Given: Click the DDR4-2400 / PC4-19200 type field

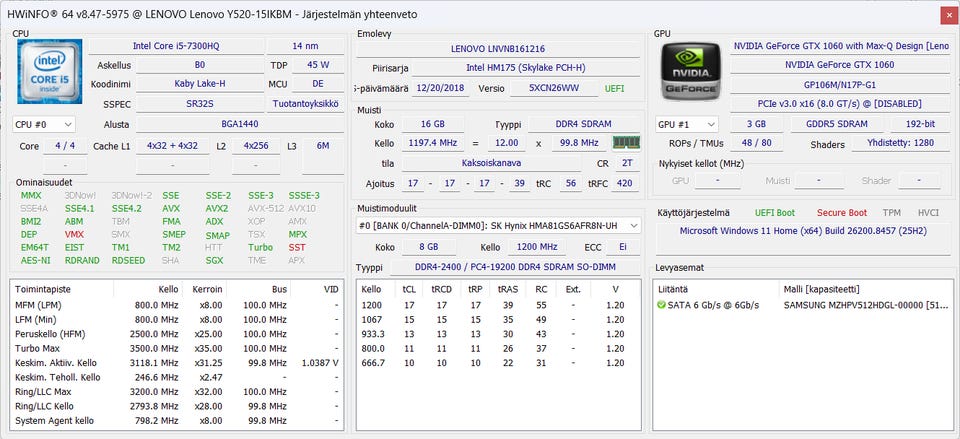Looking at the screenshot, I should point(516,267).
